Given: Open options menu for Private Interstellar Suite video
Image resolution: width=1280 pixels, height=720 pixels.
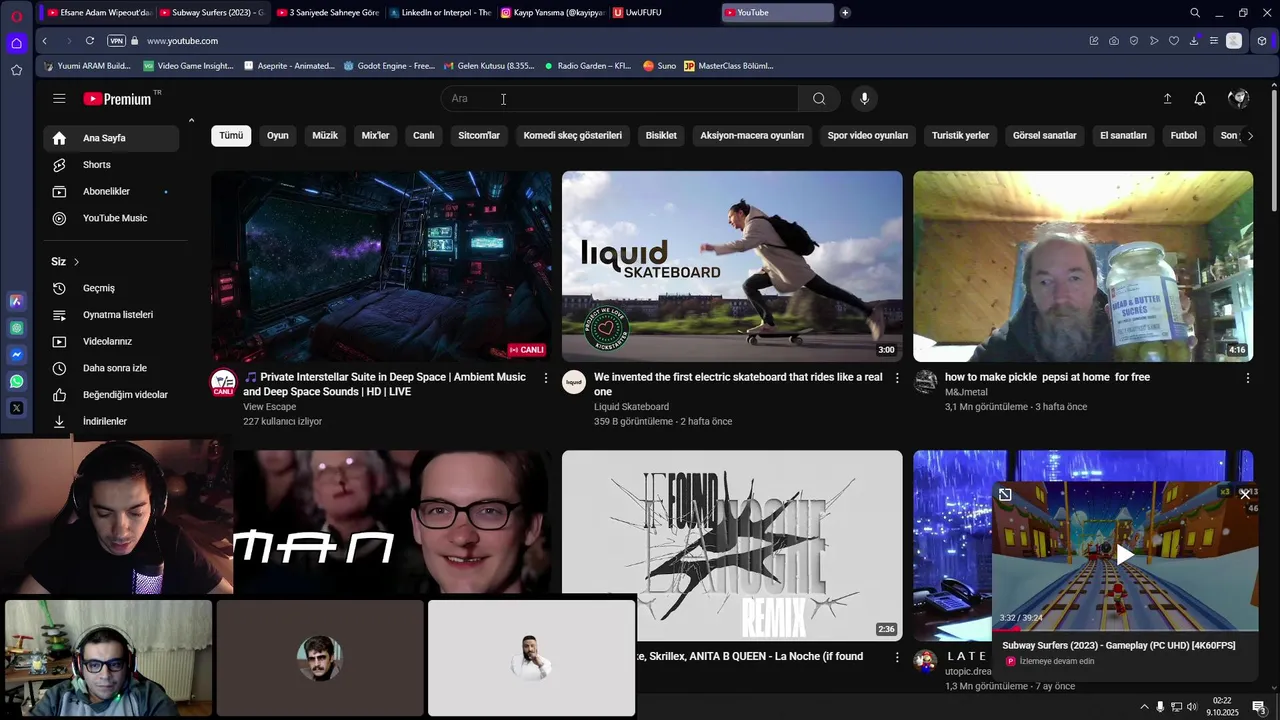Looking at the screenshot, I should (x=545, y=378).
